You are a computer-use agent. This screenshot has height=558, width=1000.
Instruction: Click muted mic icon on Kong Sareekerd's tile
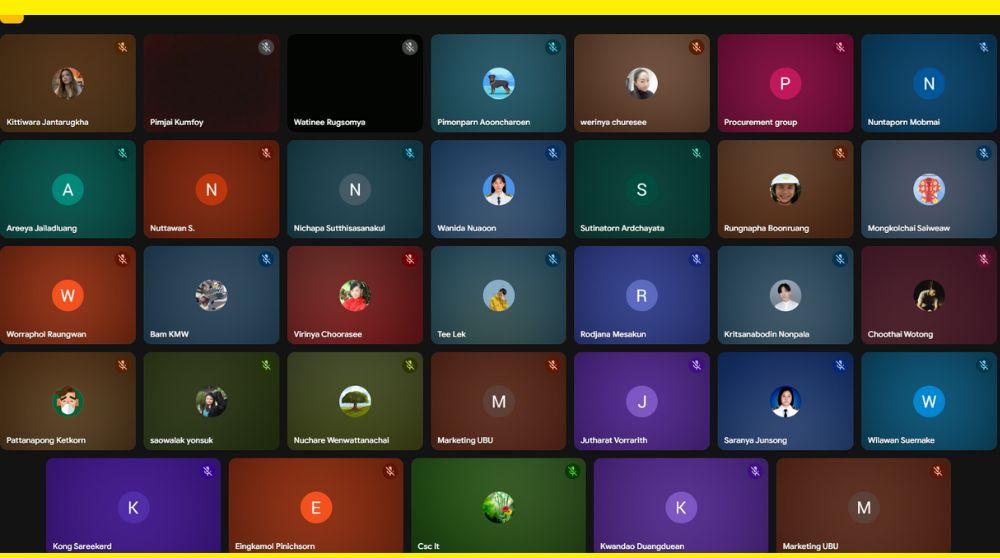207,472
